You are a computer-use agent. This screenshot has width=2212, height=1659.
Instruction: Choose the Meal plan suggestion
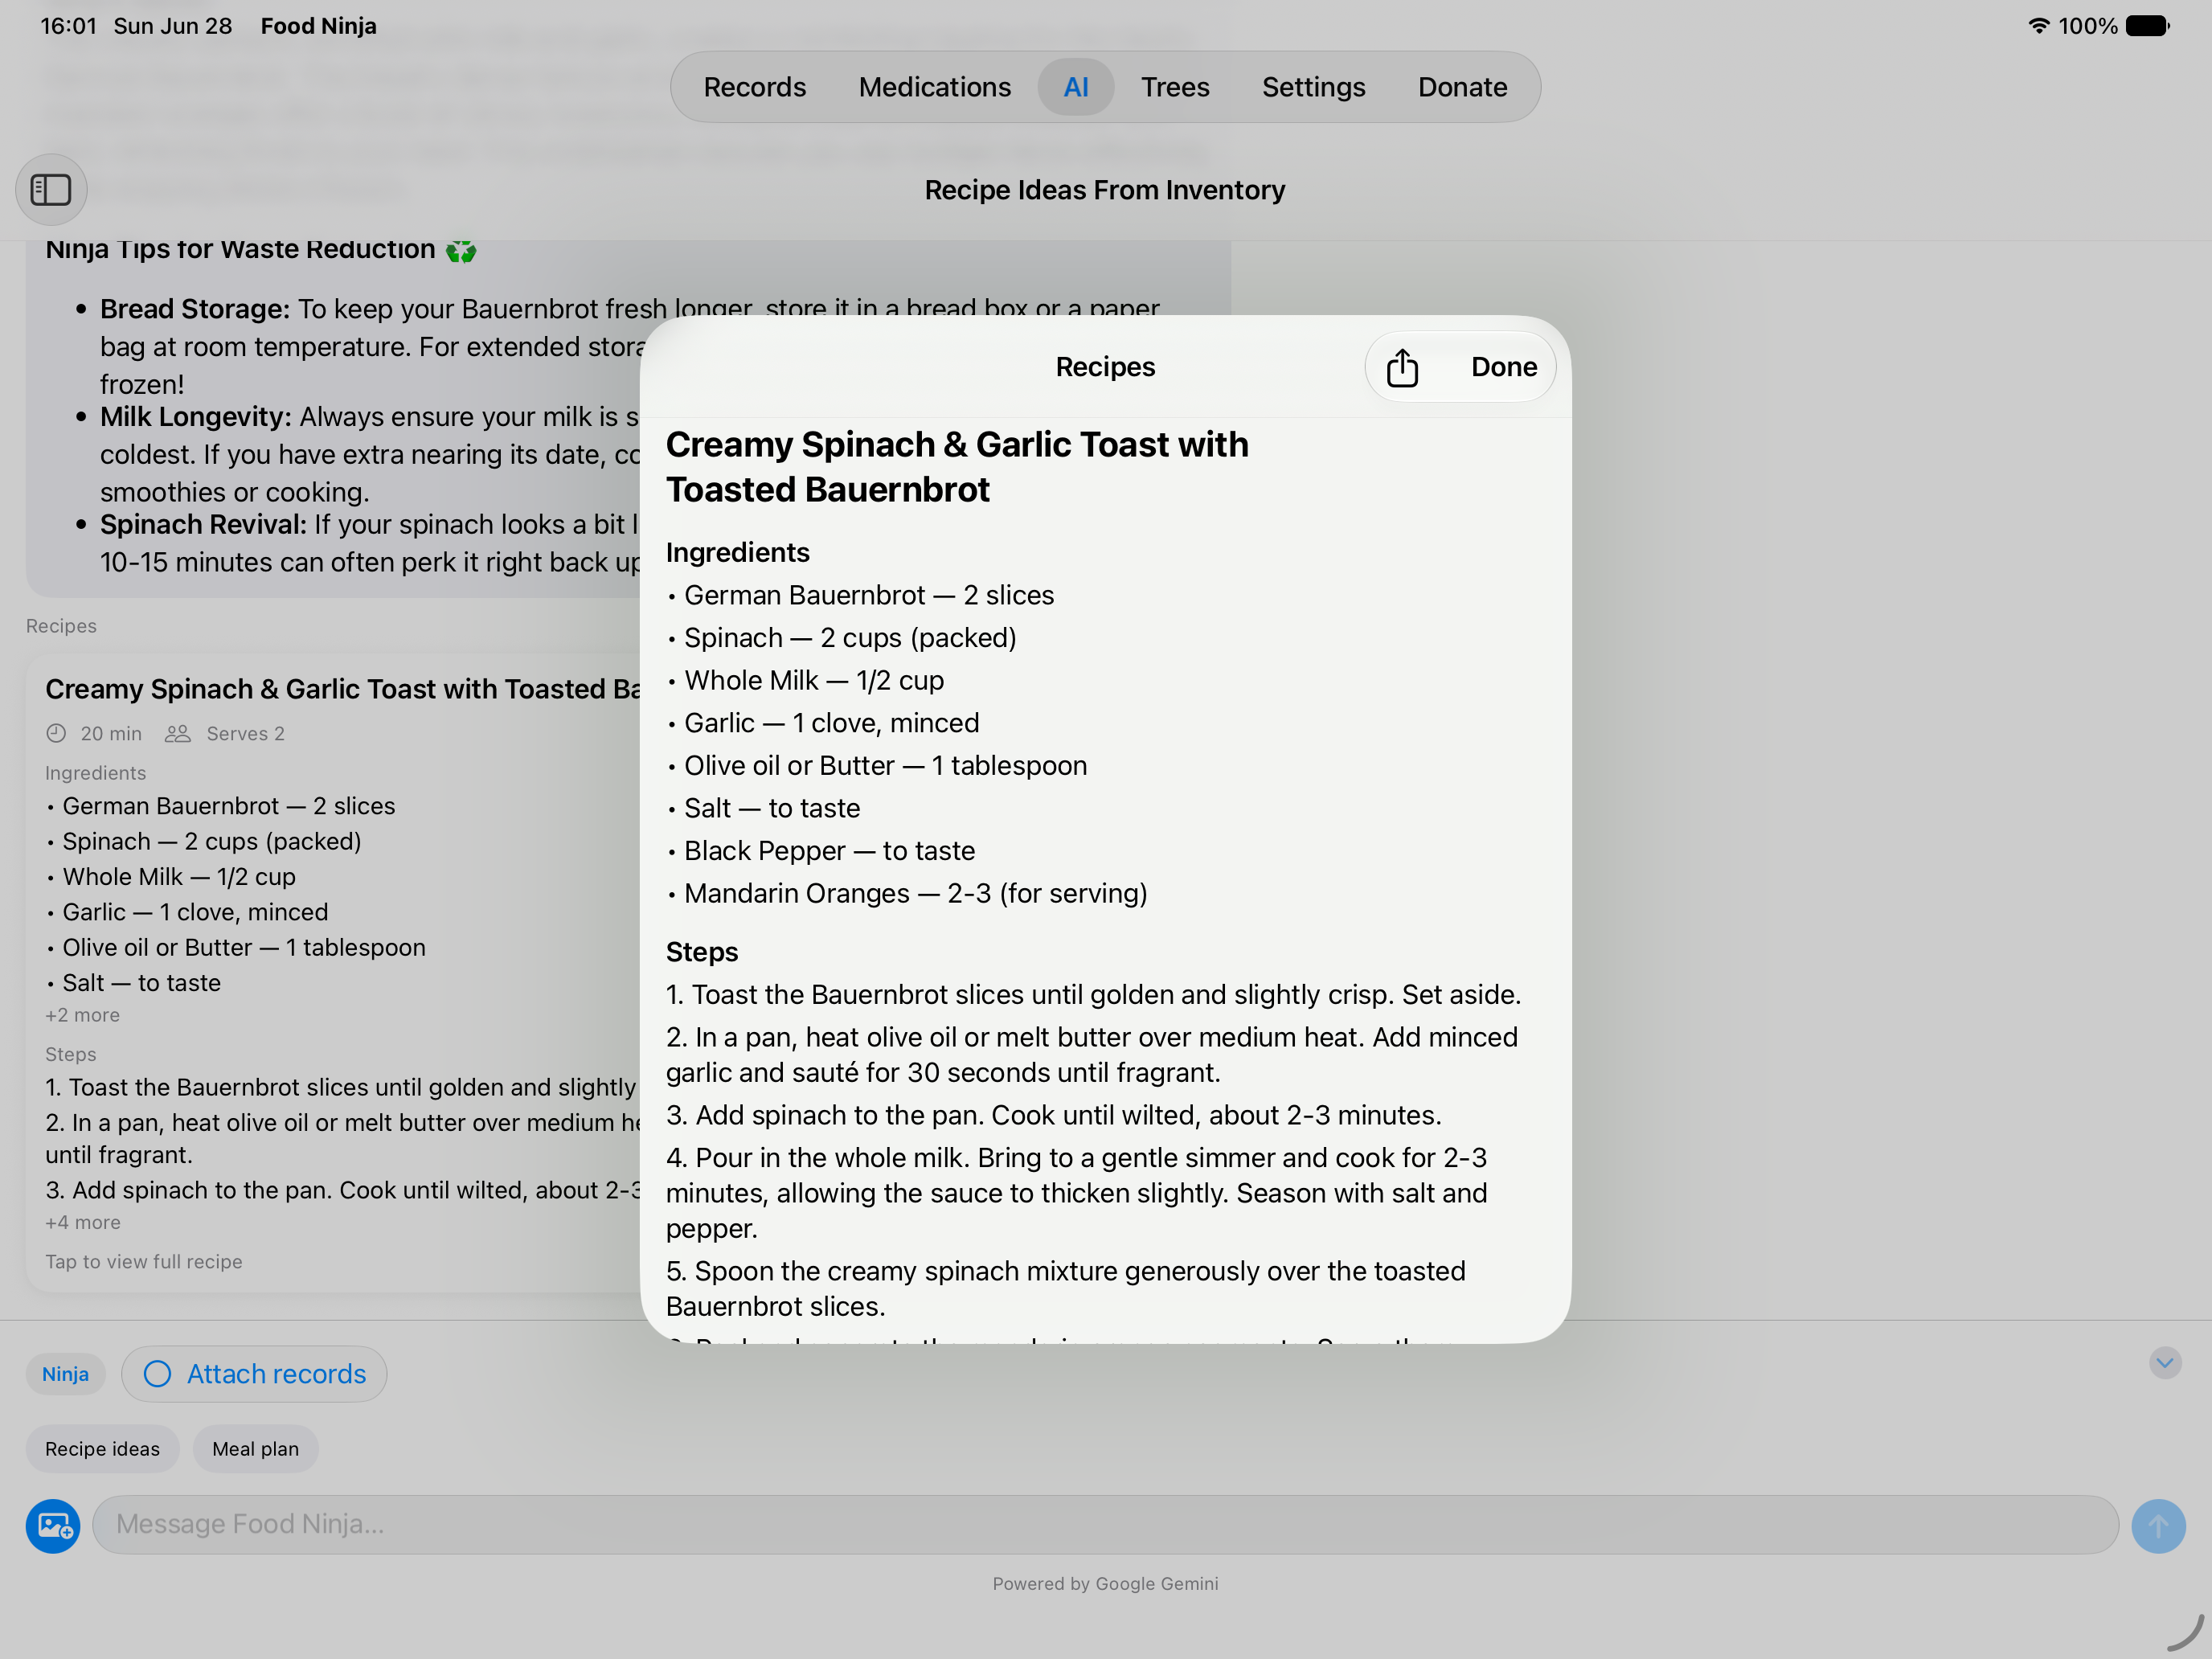click(x=255, y=1449)
